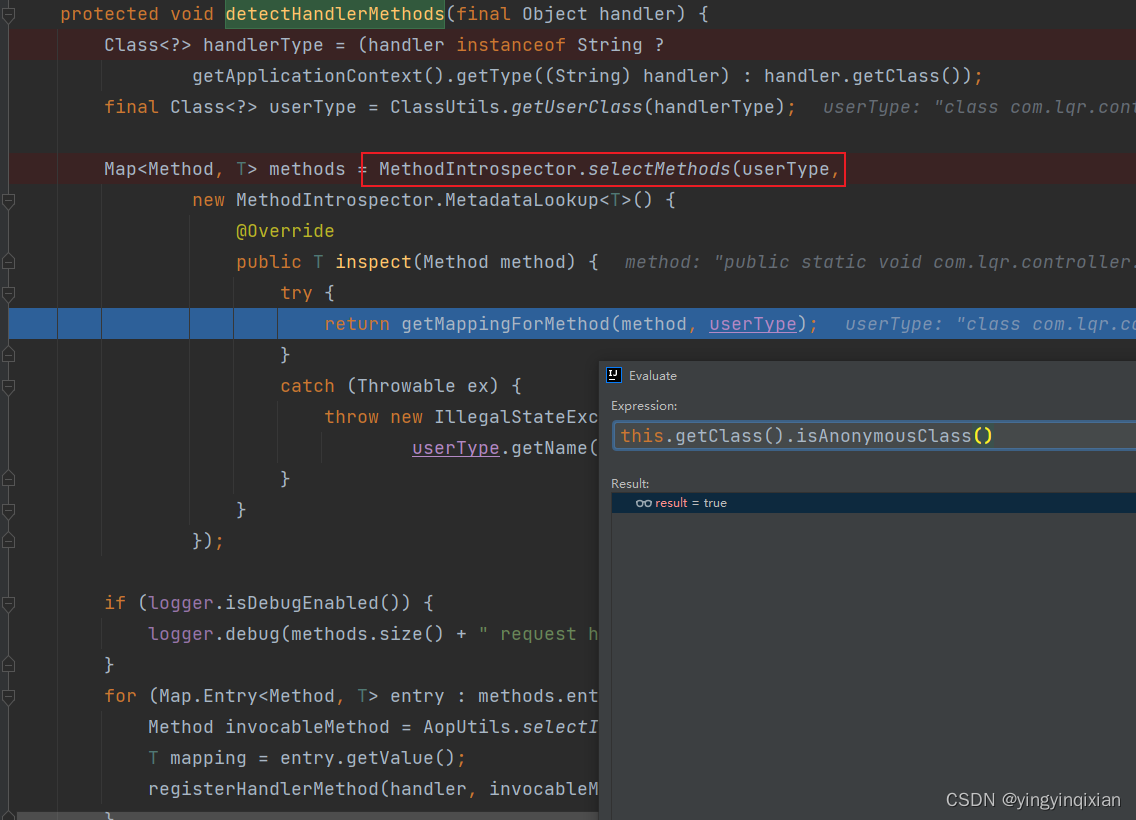Click the glasses watch icon beside result
The width and height of the screenshot is (1136, 820).
643,503
